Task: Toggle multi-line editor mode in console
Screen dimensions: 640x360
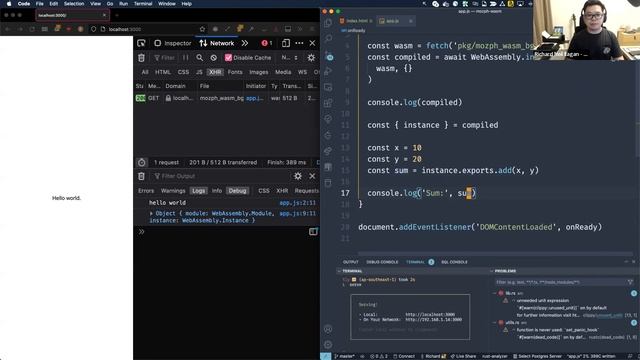Action: (313, 232)
